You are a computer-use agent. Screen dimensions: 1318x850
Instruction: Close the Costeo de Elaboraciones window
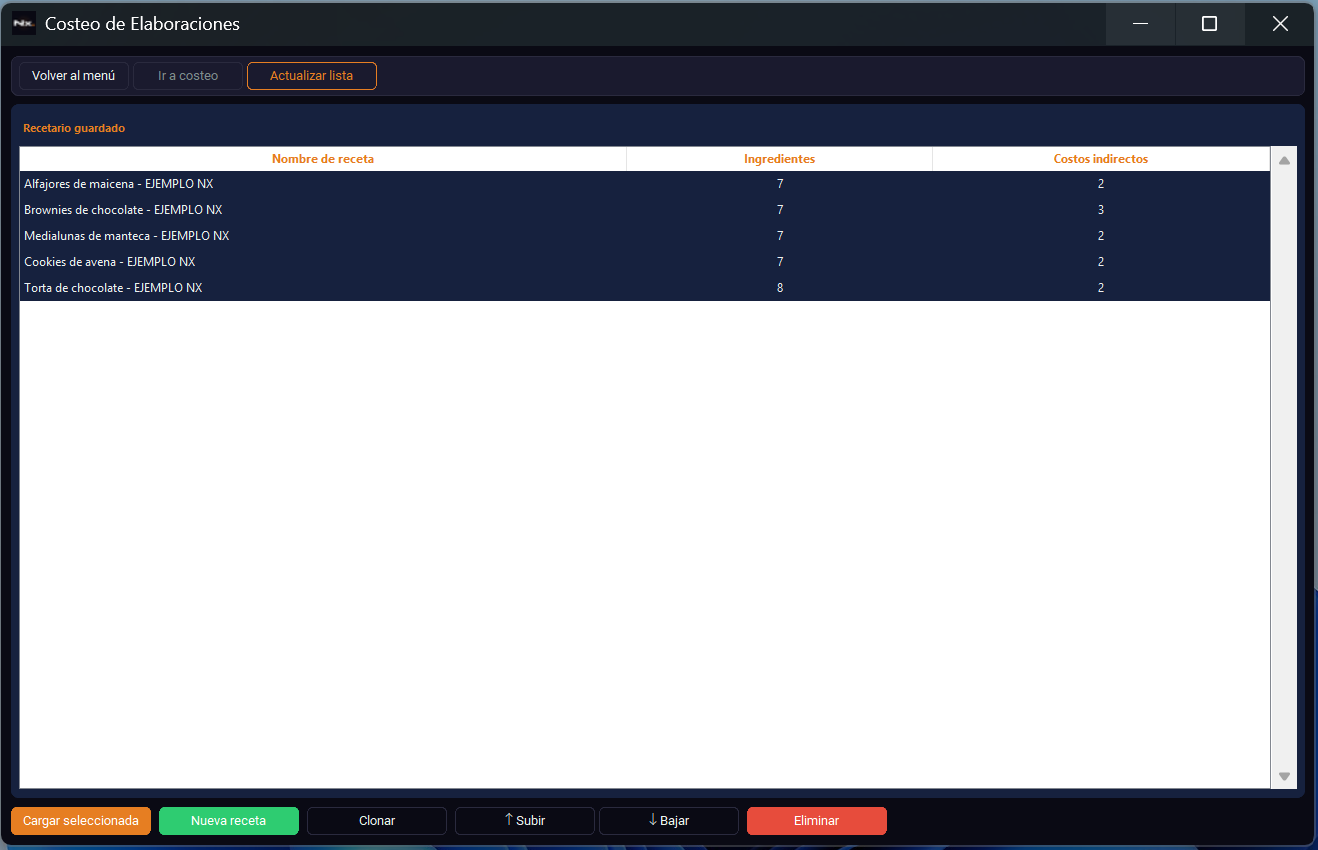[x=1279, y=24]
